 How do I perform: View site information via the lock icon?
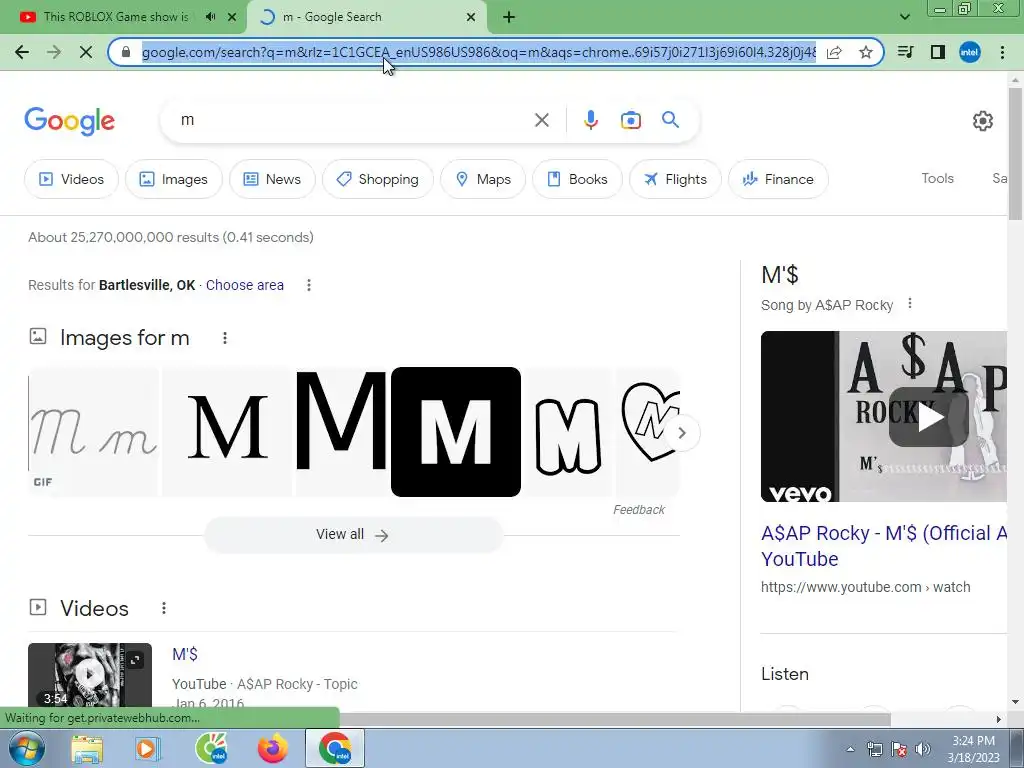(x=126, y=52)
